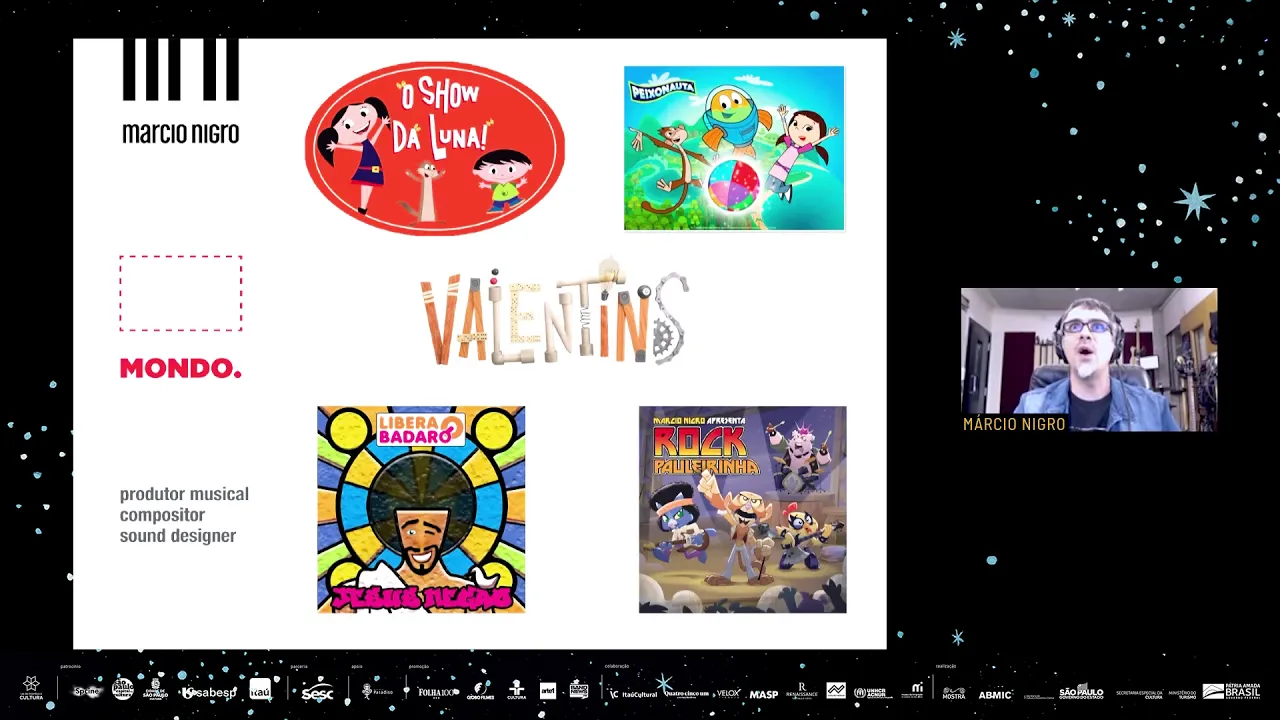Click the Itaú Cultural logo
The image size is (1280, 720).
[x=633, y=693]
